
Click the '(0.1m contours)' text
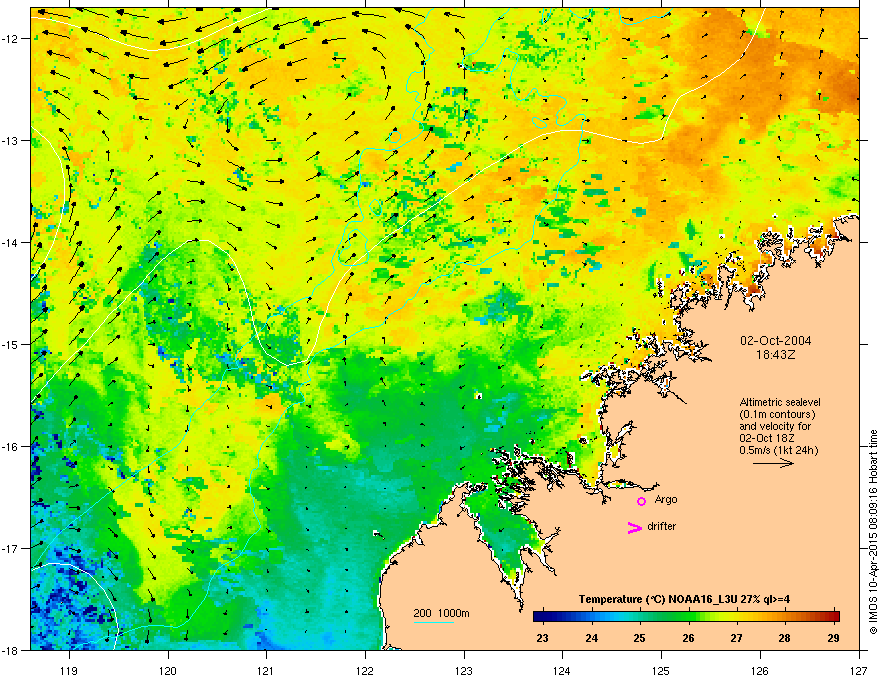pos(777,415)
